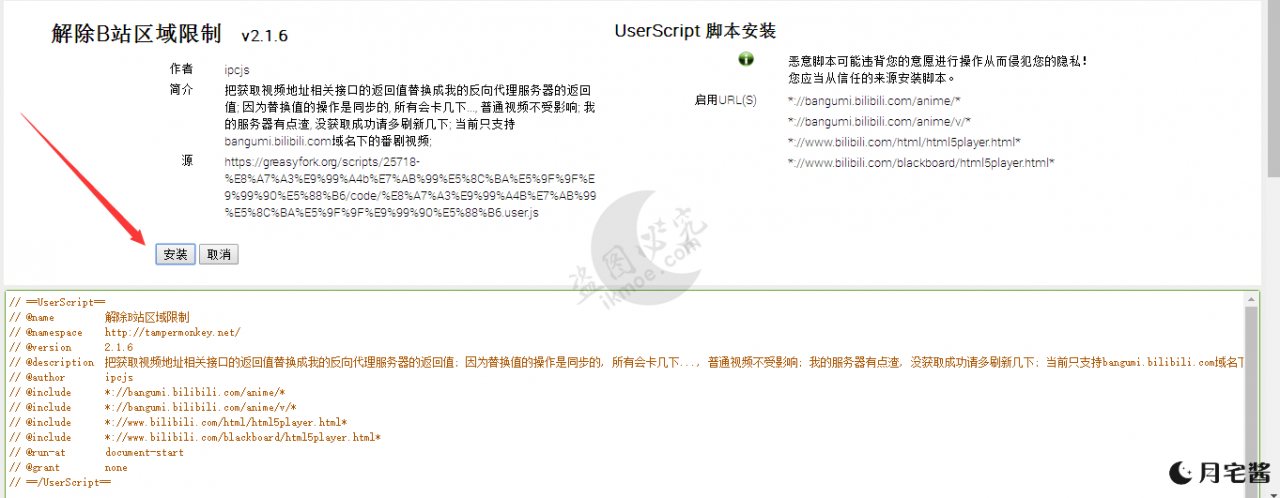Click the @namespace http://tampermonkey.net/ line

coord(125,332)
